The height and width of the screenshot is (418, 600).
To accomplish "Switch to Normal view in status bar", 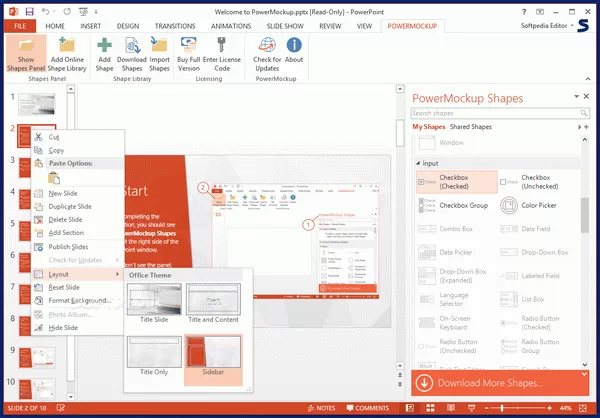I will [x=410, y=408].
